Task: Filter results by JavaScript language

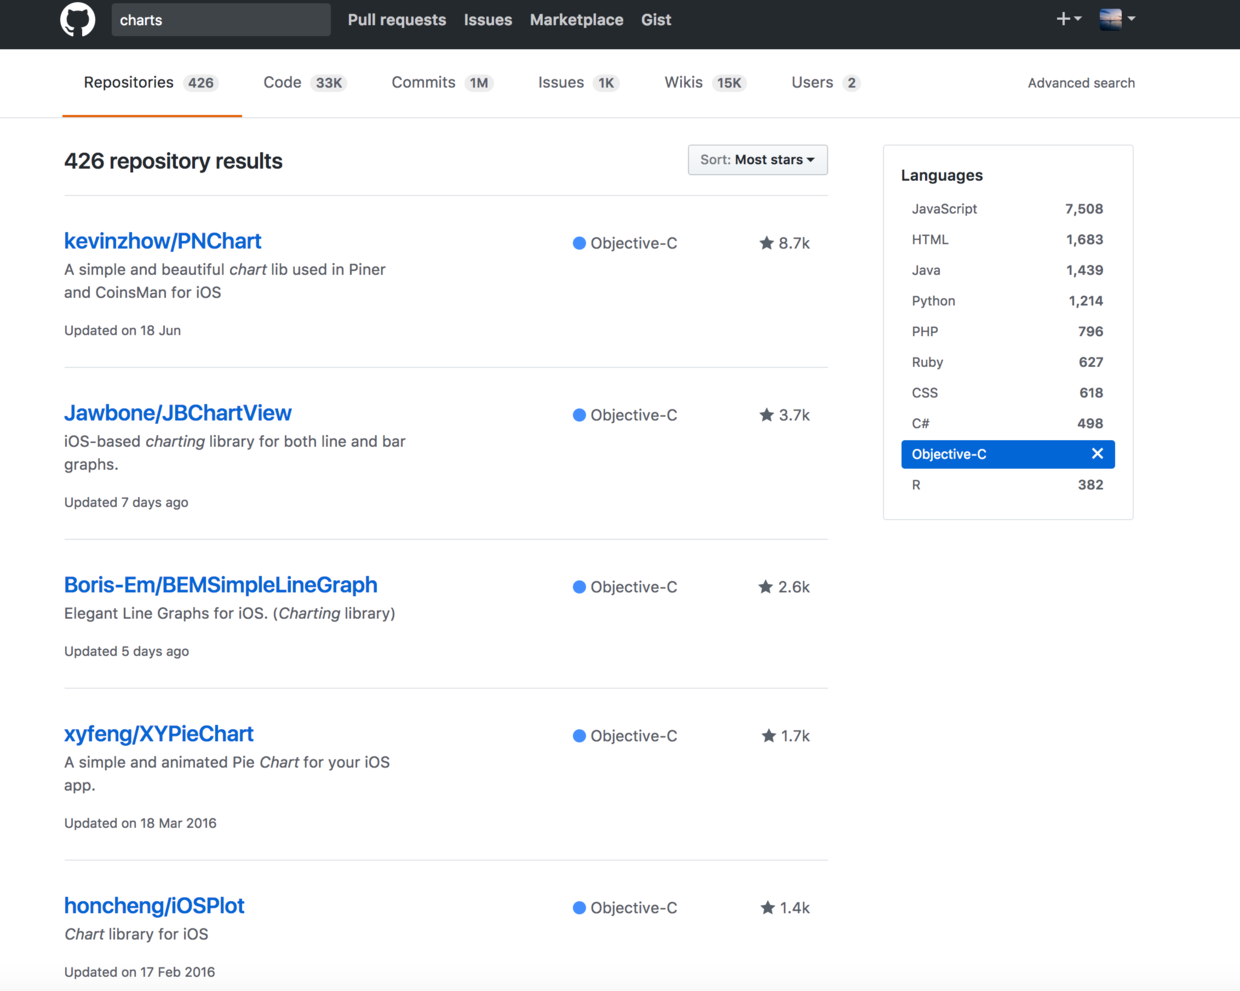Action: click(1008, 209)
